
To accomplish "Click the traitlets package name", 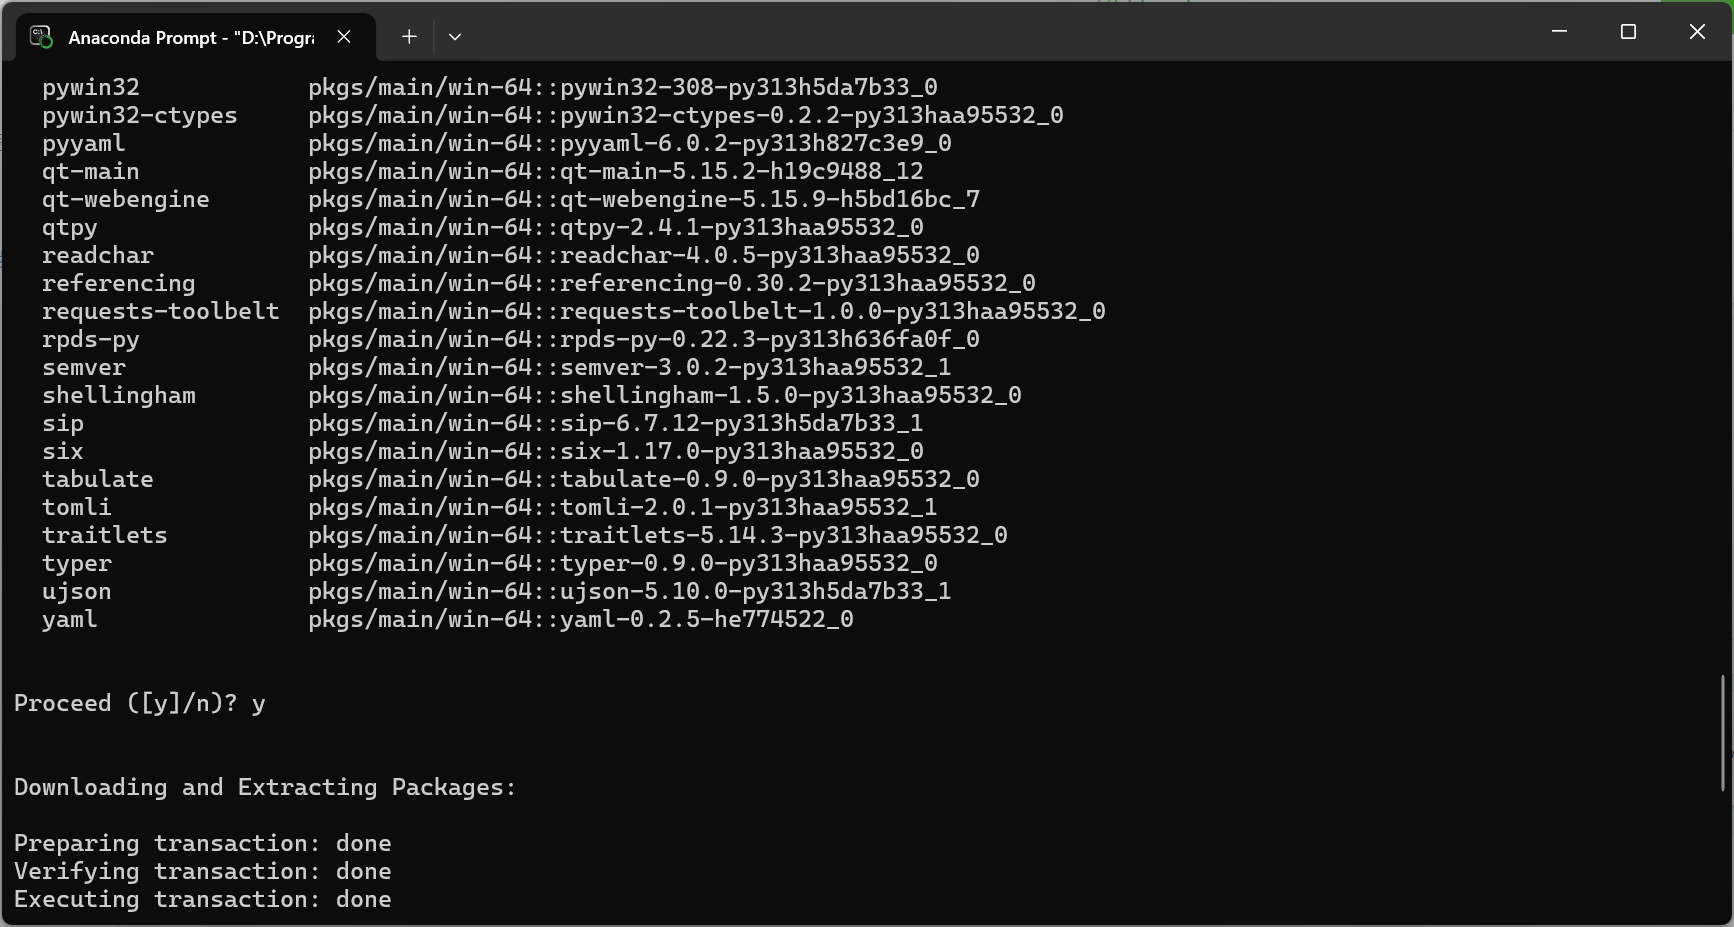I will click(x=105, y=535).
